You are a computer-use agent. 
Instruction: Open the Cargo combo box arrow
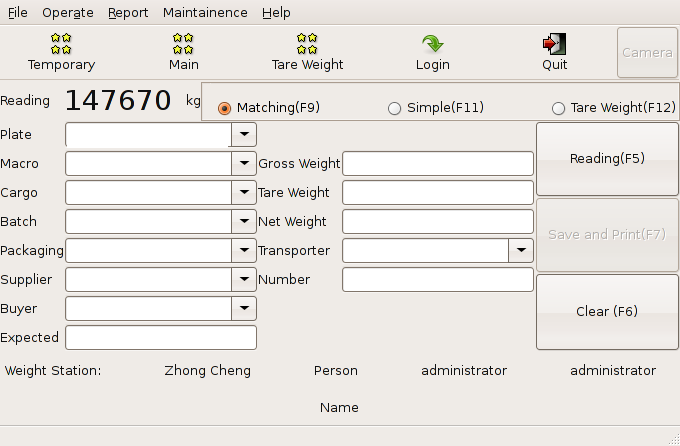tap(244, 193)
